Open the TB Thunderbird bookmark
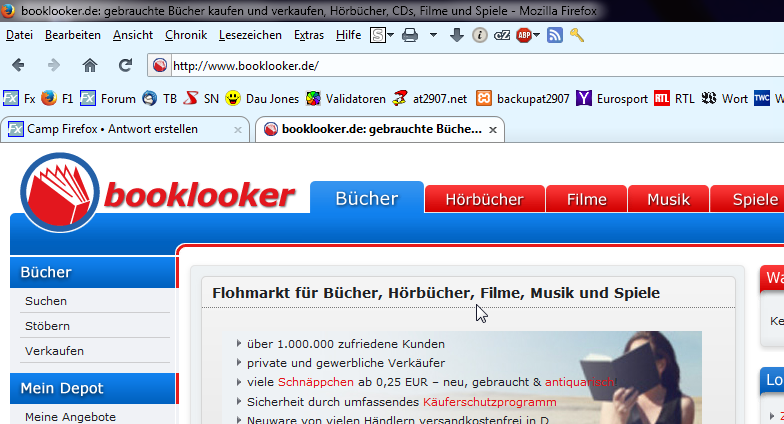The width and height of the screenshot is (784, 424). point(160,98)
